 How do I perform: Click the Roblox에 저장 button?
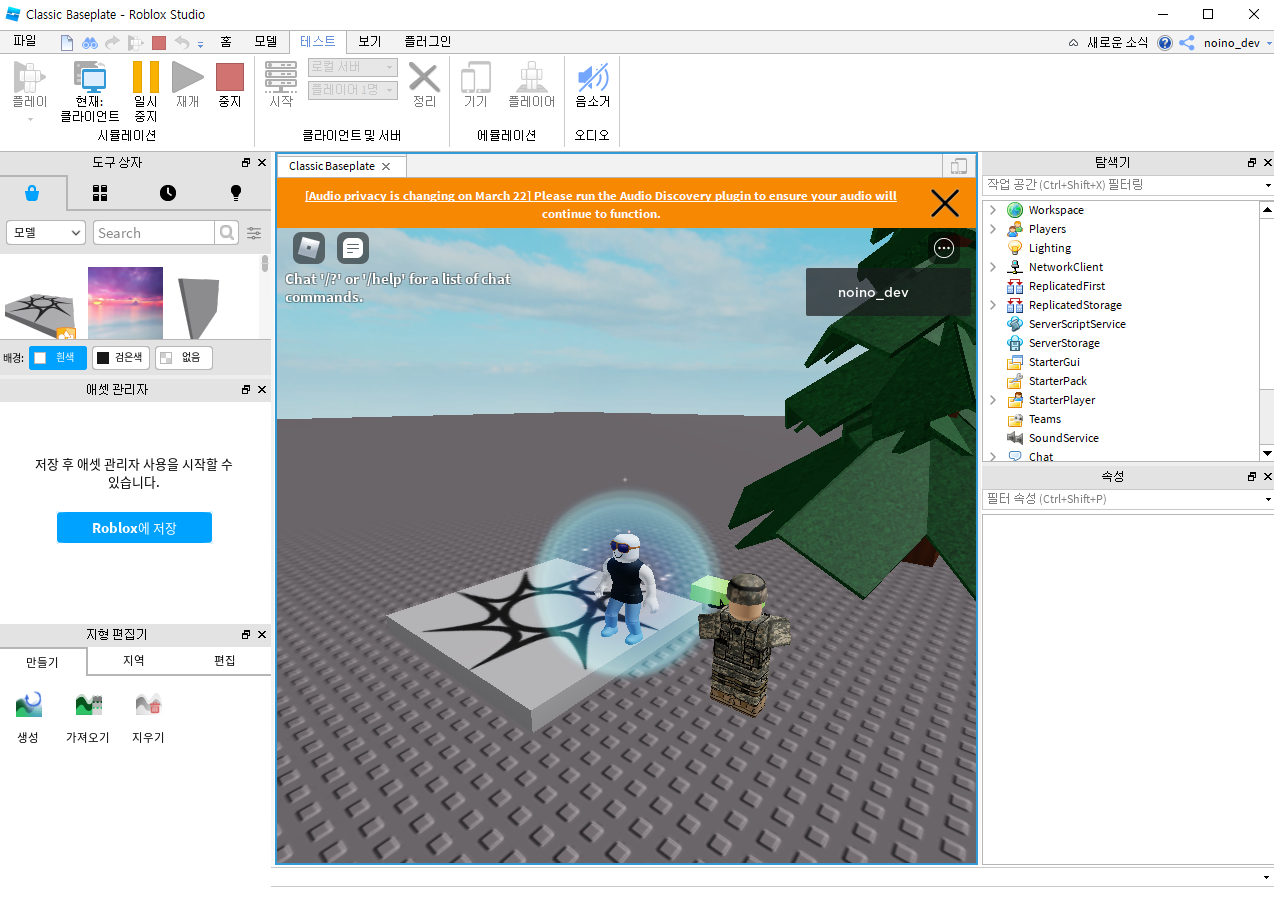(134, 527)
